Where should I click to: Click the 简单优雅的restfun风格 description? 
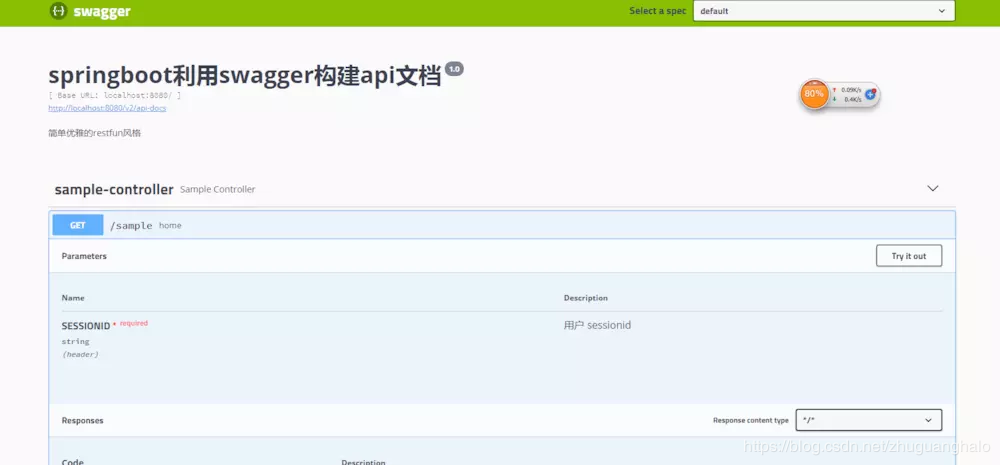94,133
